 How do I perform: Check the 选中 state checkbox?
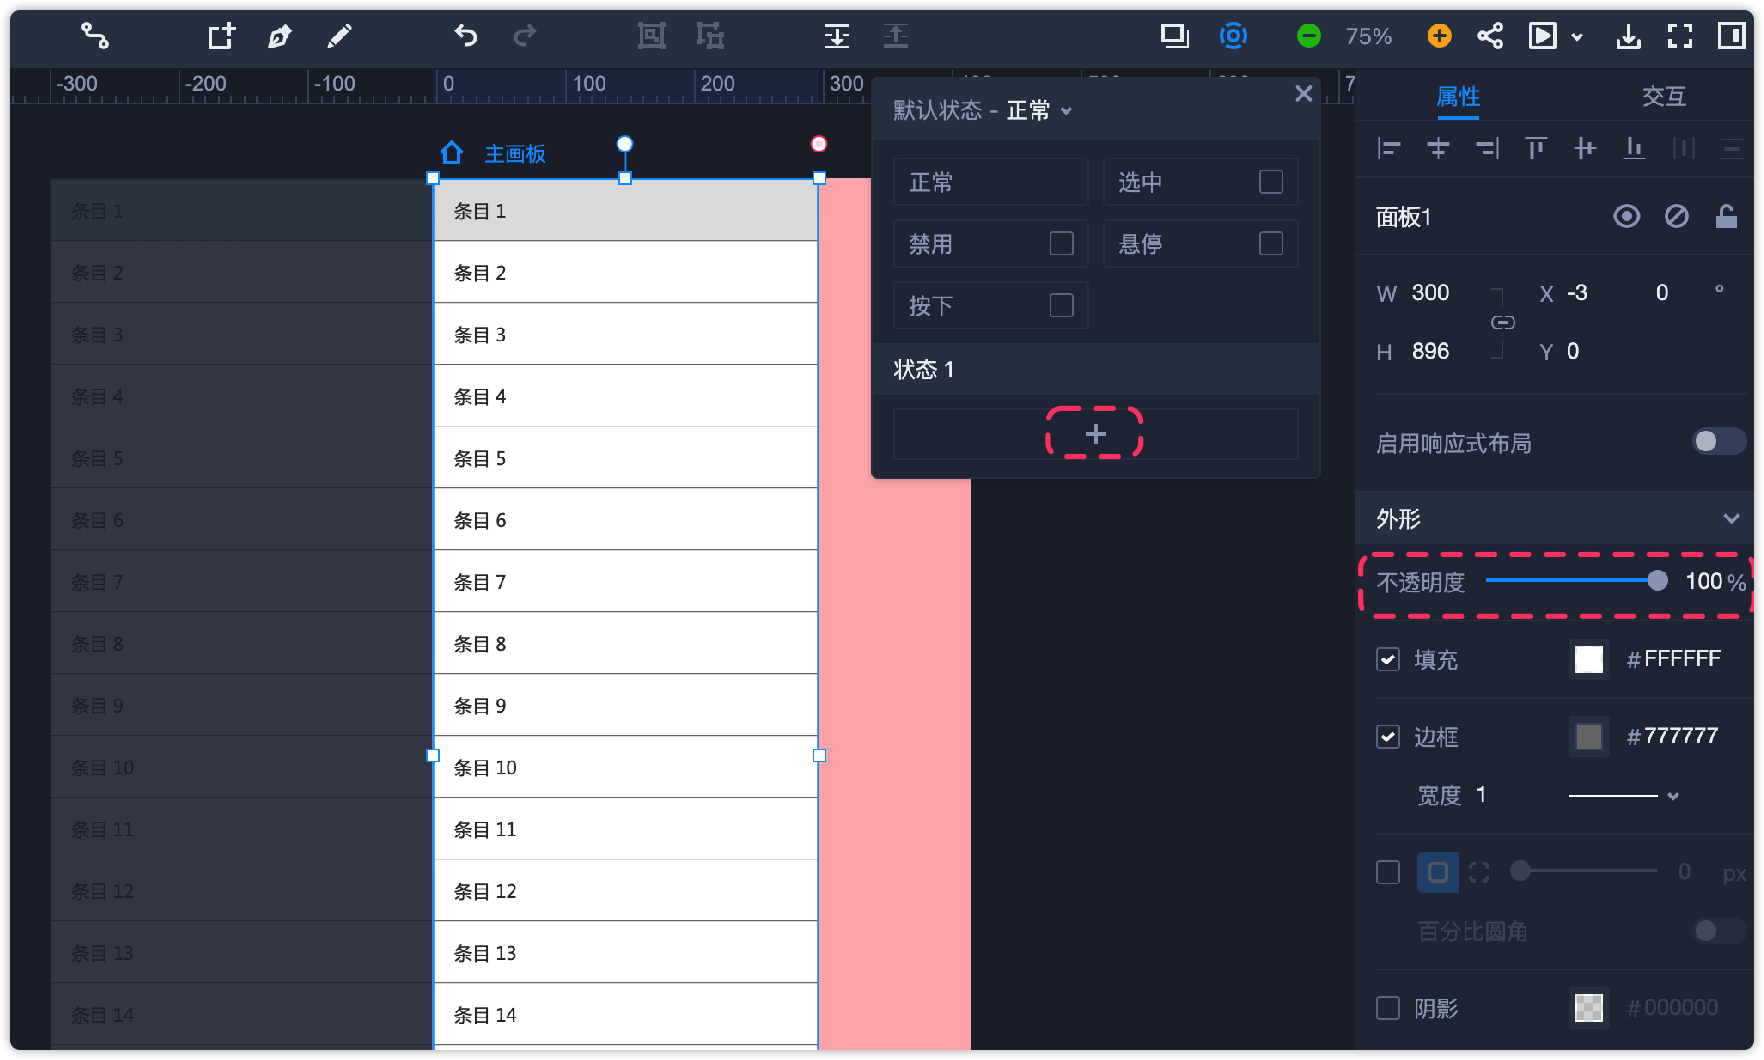coord(1270,182)
